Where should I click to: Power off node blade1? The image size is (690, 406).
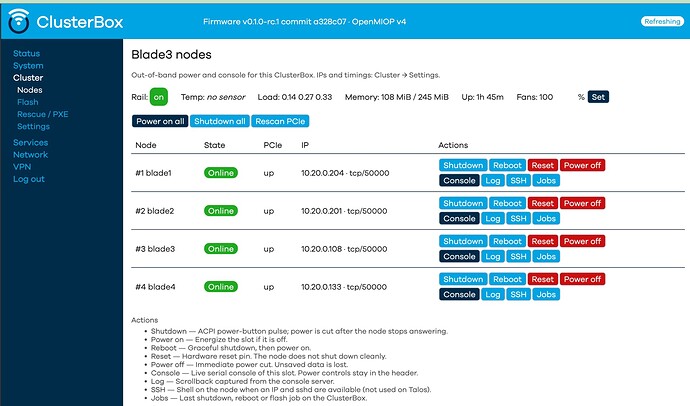[582, 165]
